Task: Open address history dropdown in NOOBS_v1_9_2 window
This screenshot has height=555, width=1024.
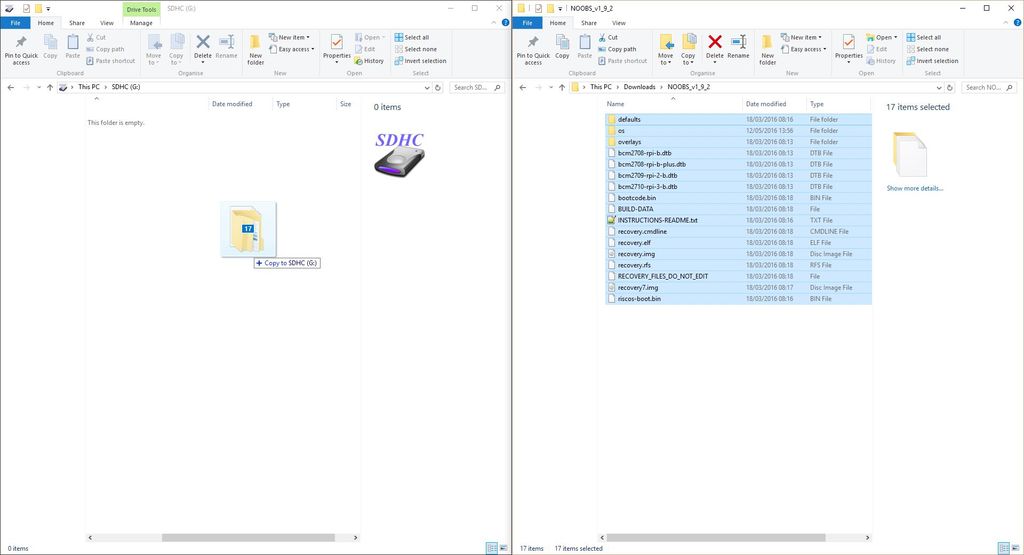Action: coord(939,87)
